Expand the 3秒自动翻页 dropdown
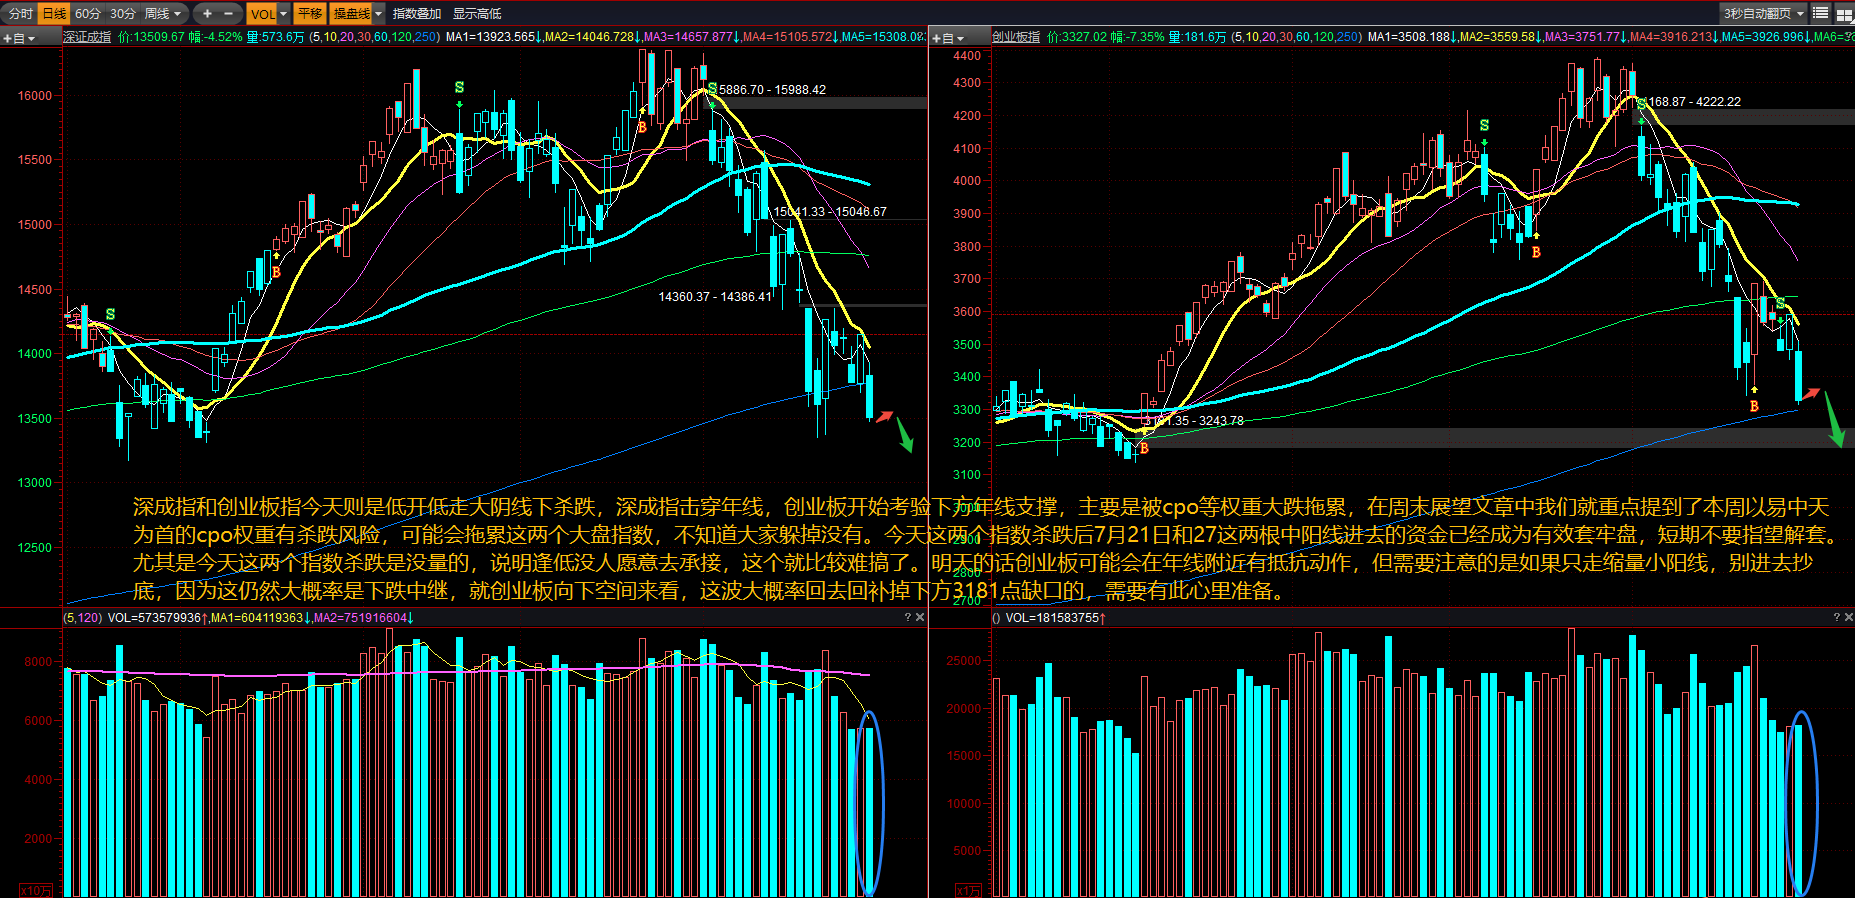This screenshot has height=898, width=1855. (1801, 13)
